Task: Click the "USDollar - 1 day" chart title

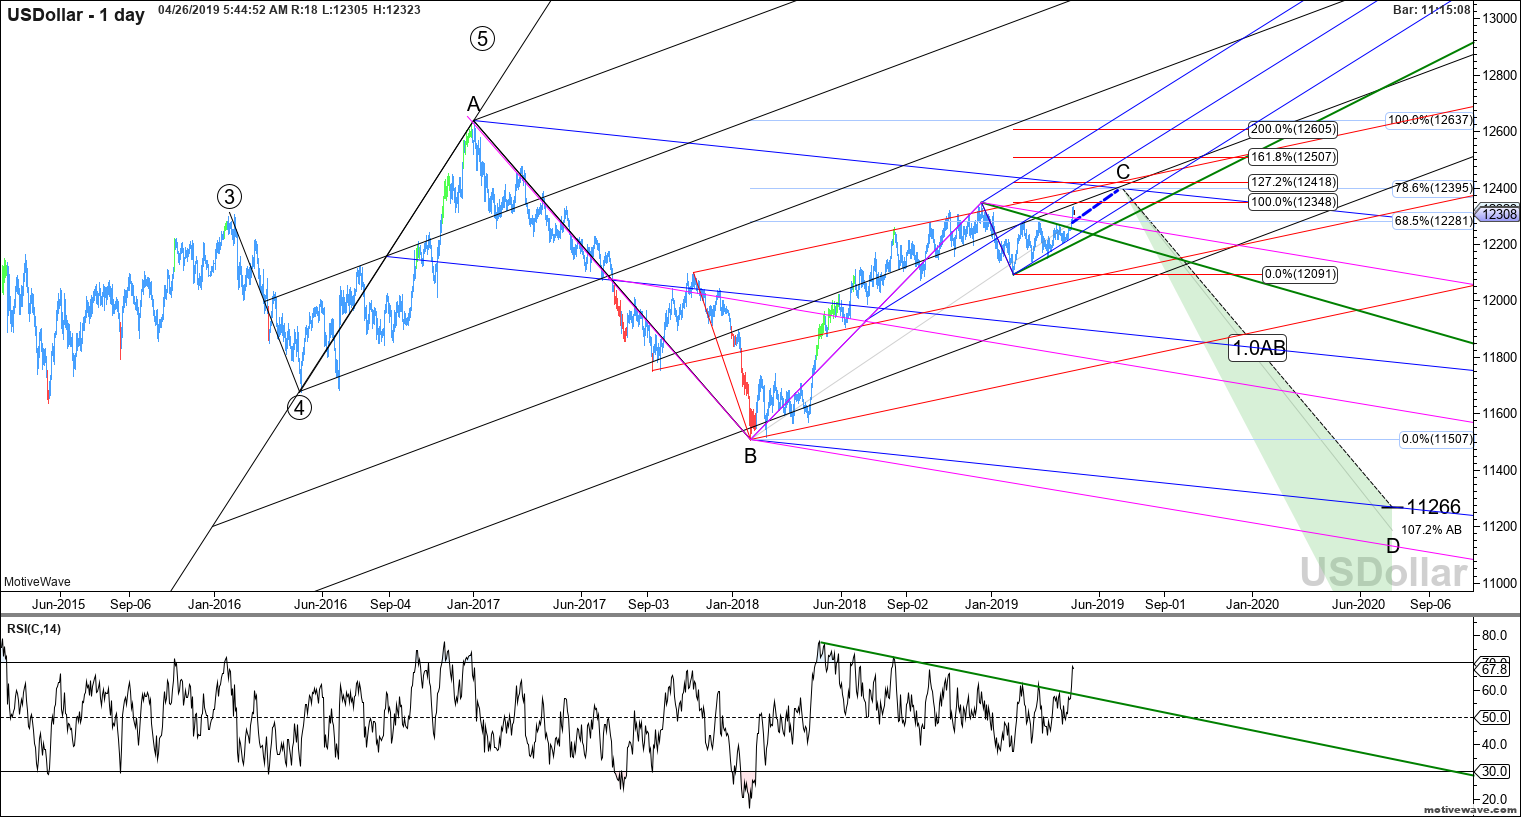Action: pyautogui.click(x=76, y=14)
